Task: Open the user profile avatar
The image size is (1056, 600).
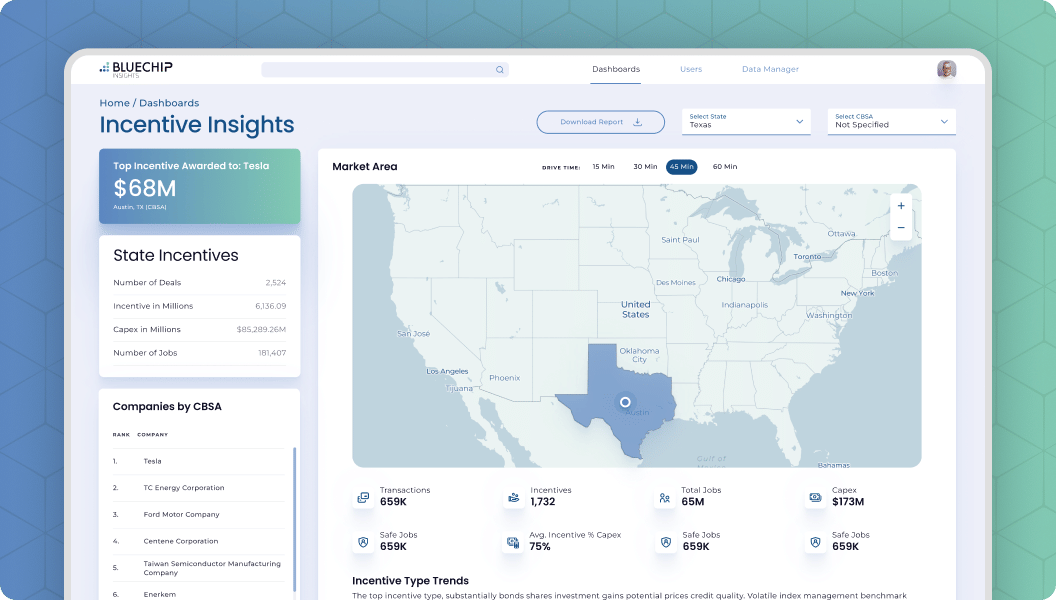Action: click(x=946, y=69)
